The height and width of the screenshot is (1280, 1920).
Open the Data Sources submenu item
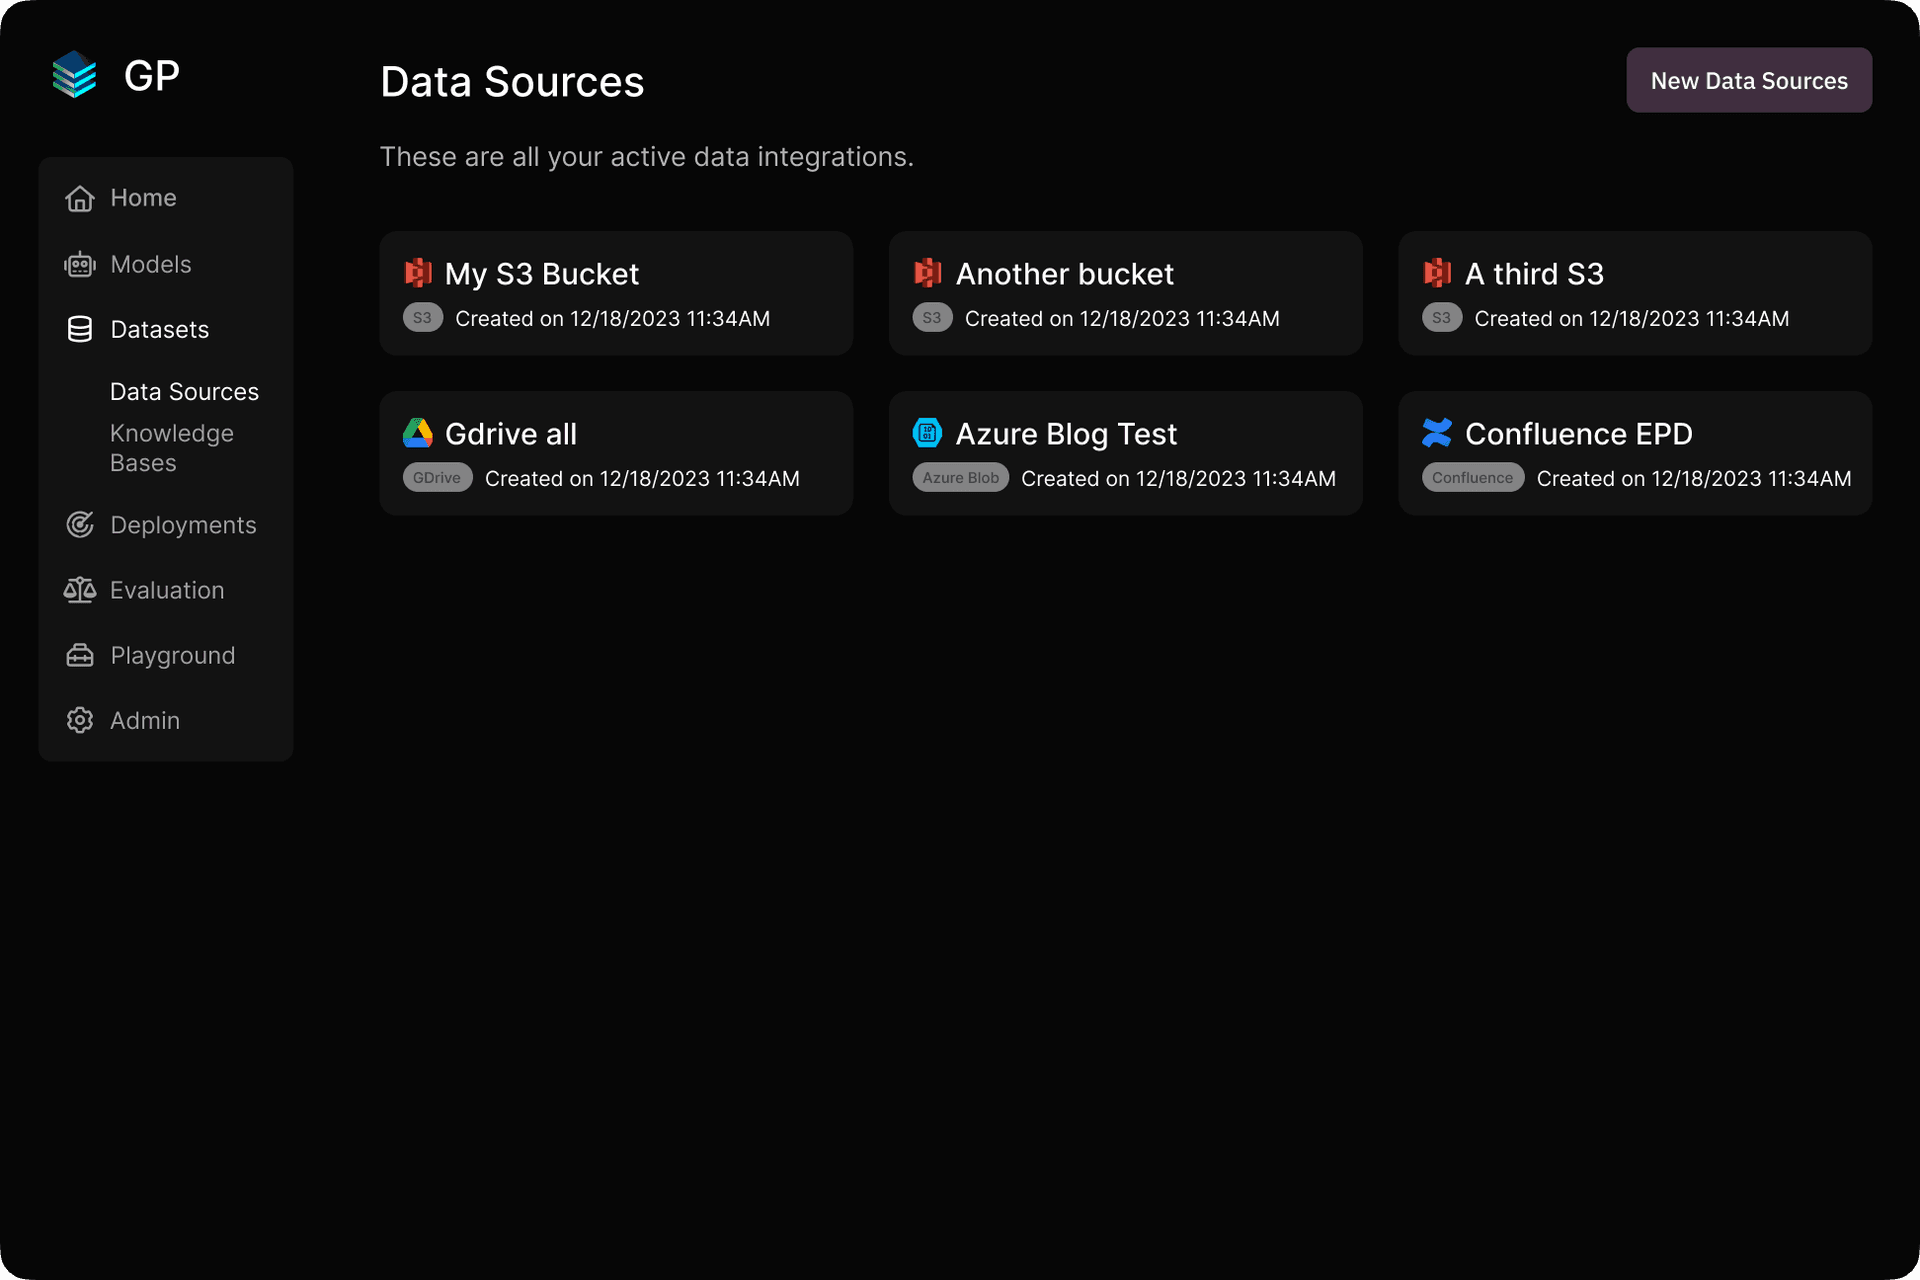[184, 392]
